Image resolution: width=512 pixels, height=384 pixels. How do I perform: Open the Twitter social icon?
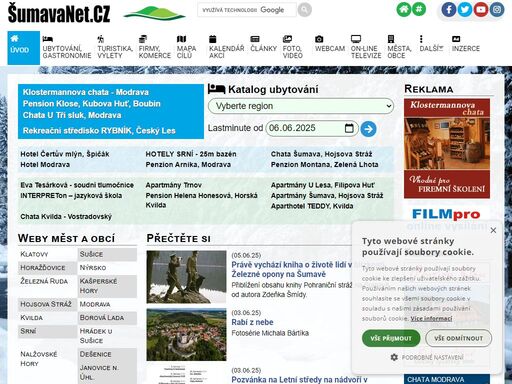pos(465,9)
